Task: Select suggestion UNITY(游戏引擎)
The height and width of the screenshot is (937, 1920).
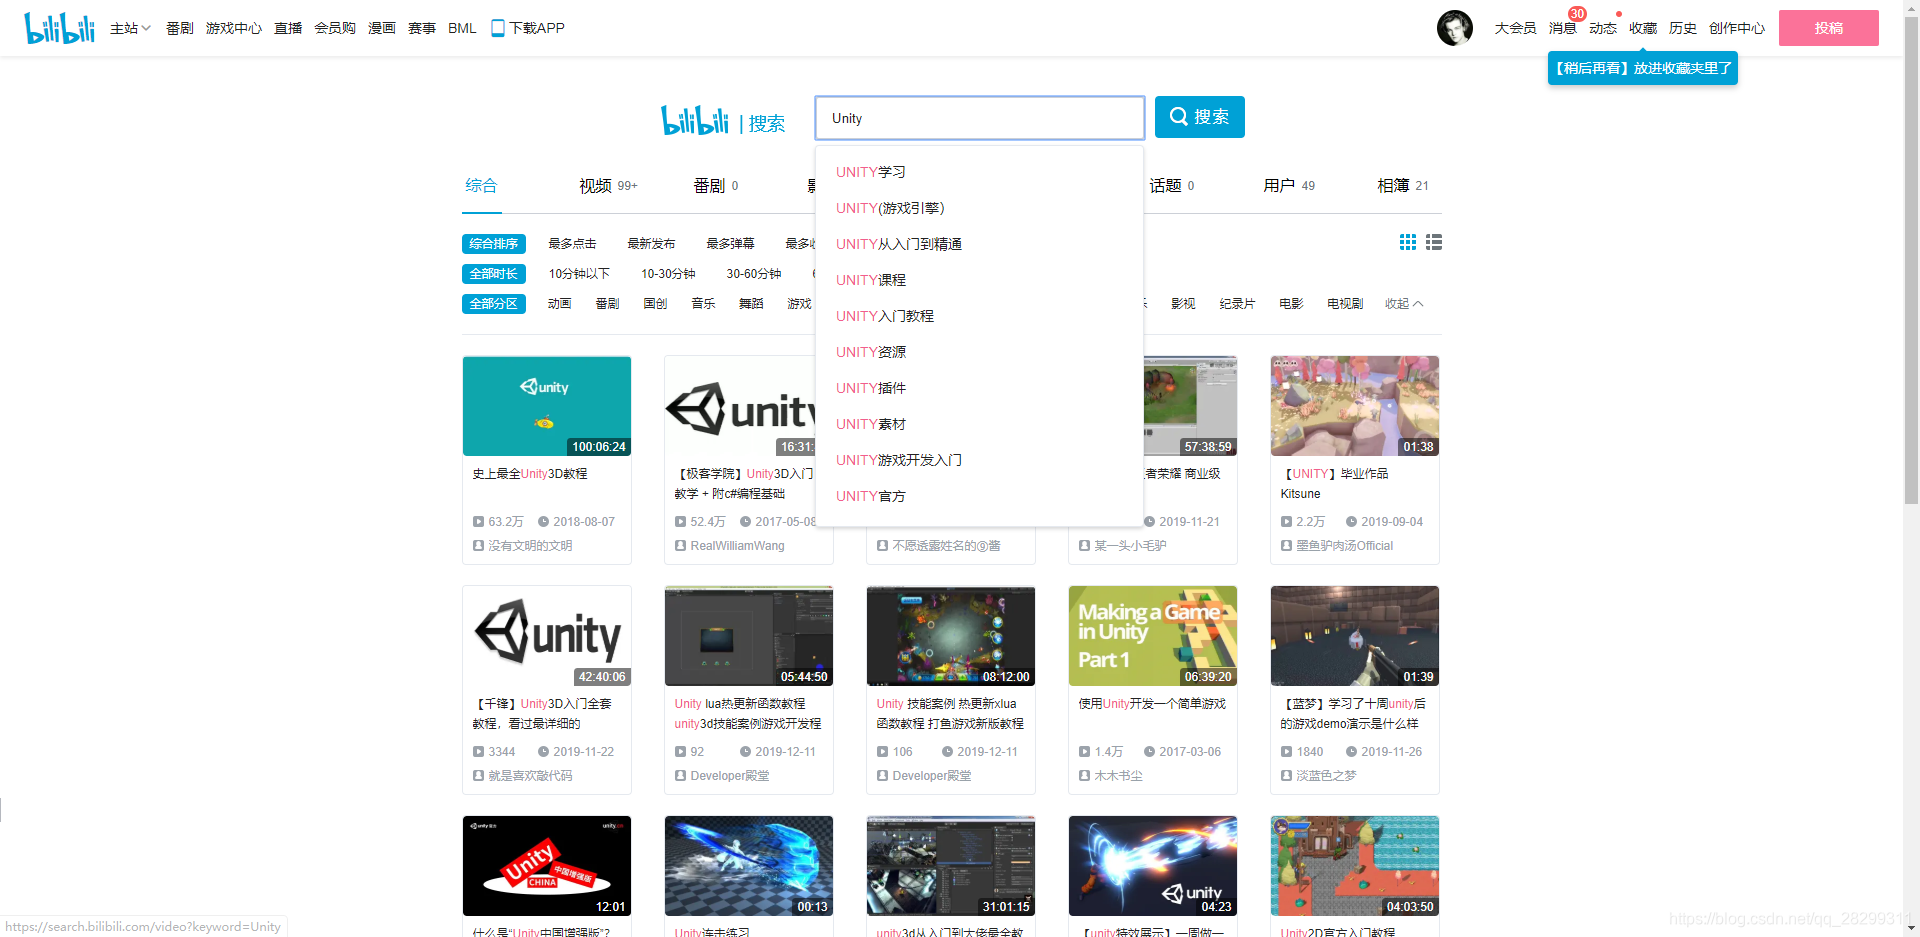Action: 979,208
